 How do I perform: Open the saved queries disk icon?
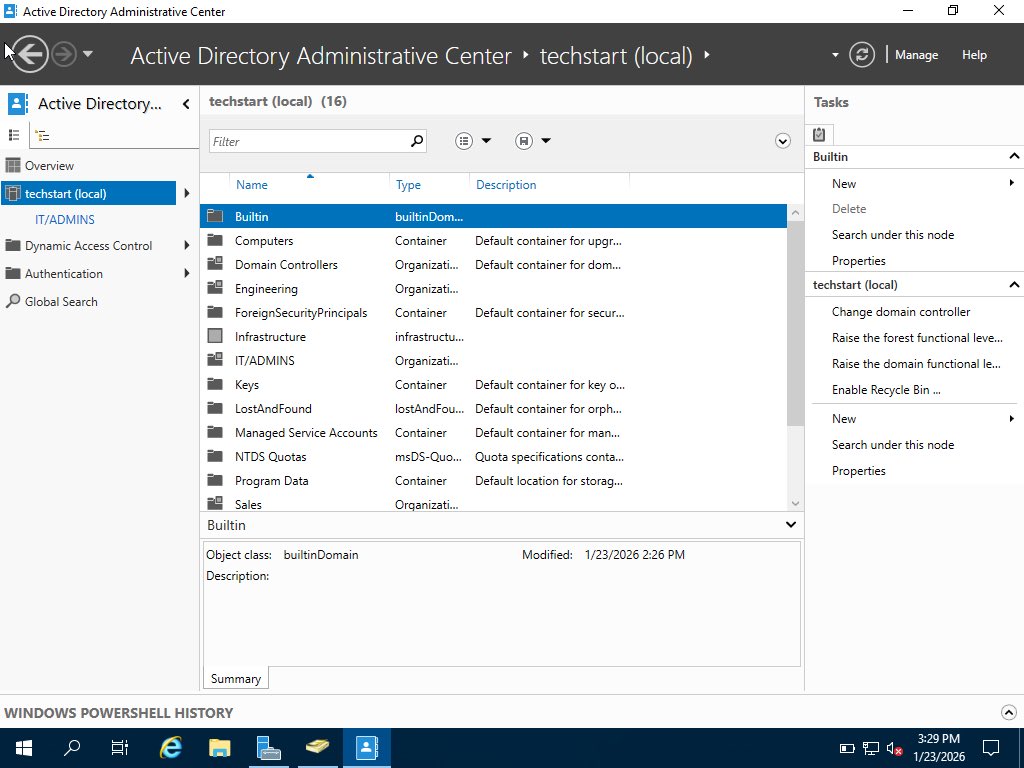tap(524, 141)
